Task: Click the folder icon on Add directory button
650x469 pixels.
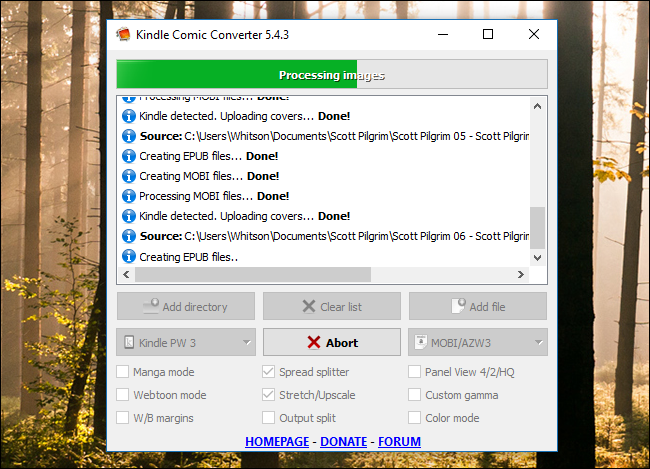Action: pos(151,306)
